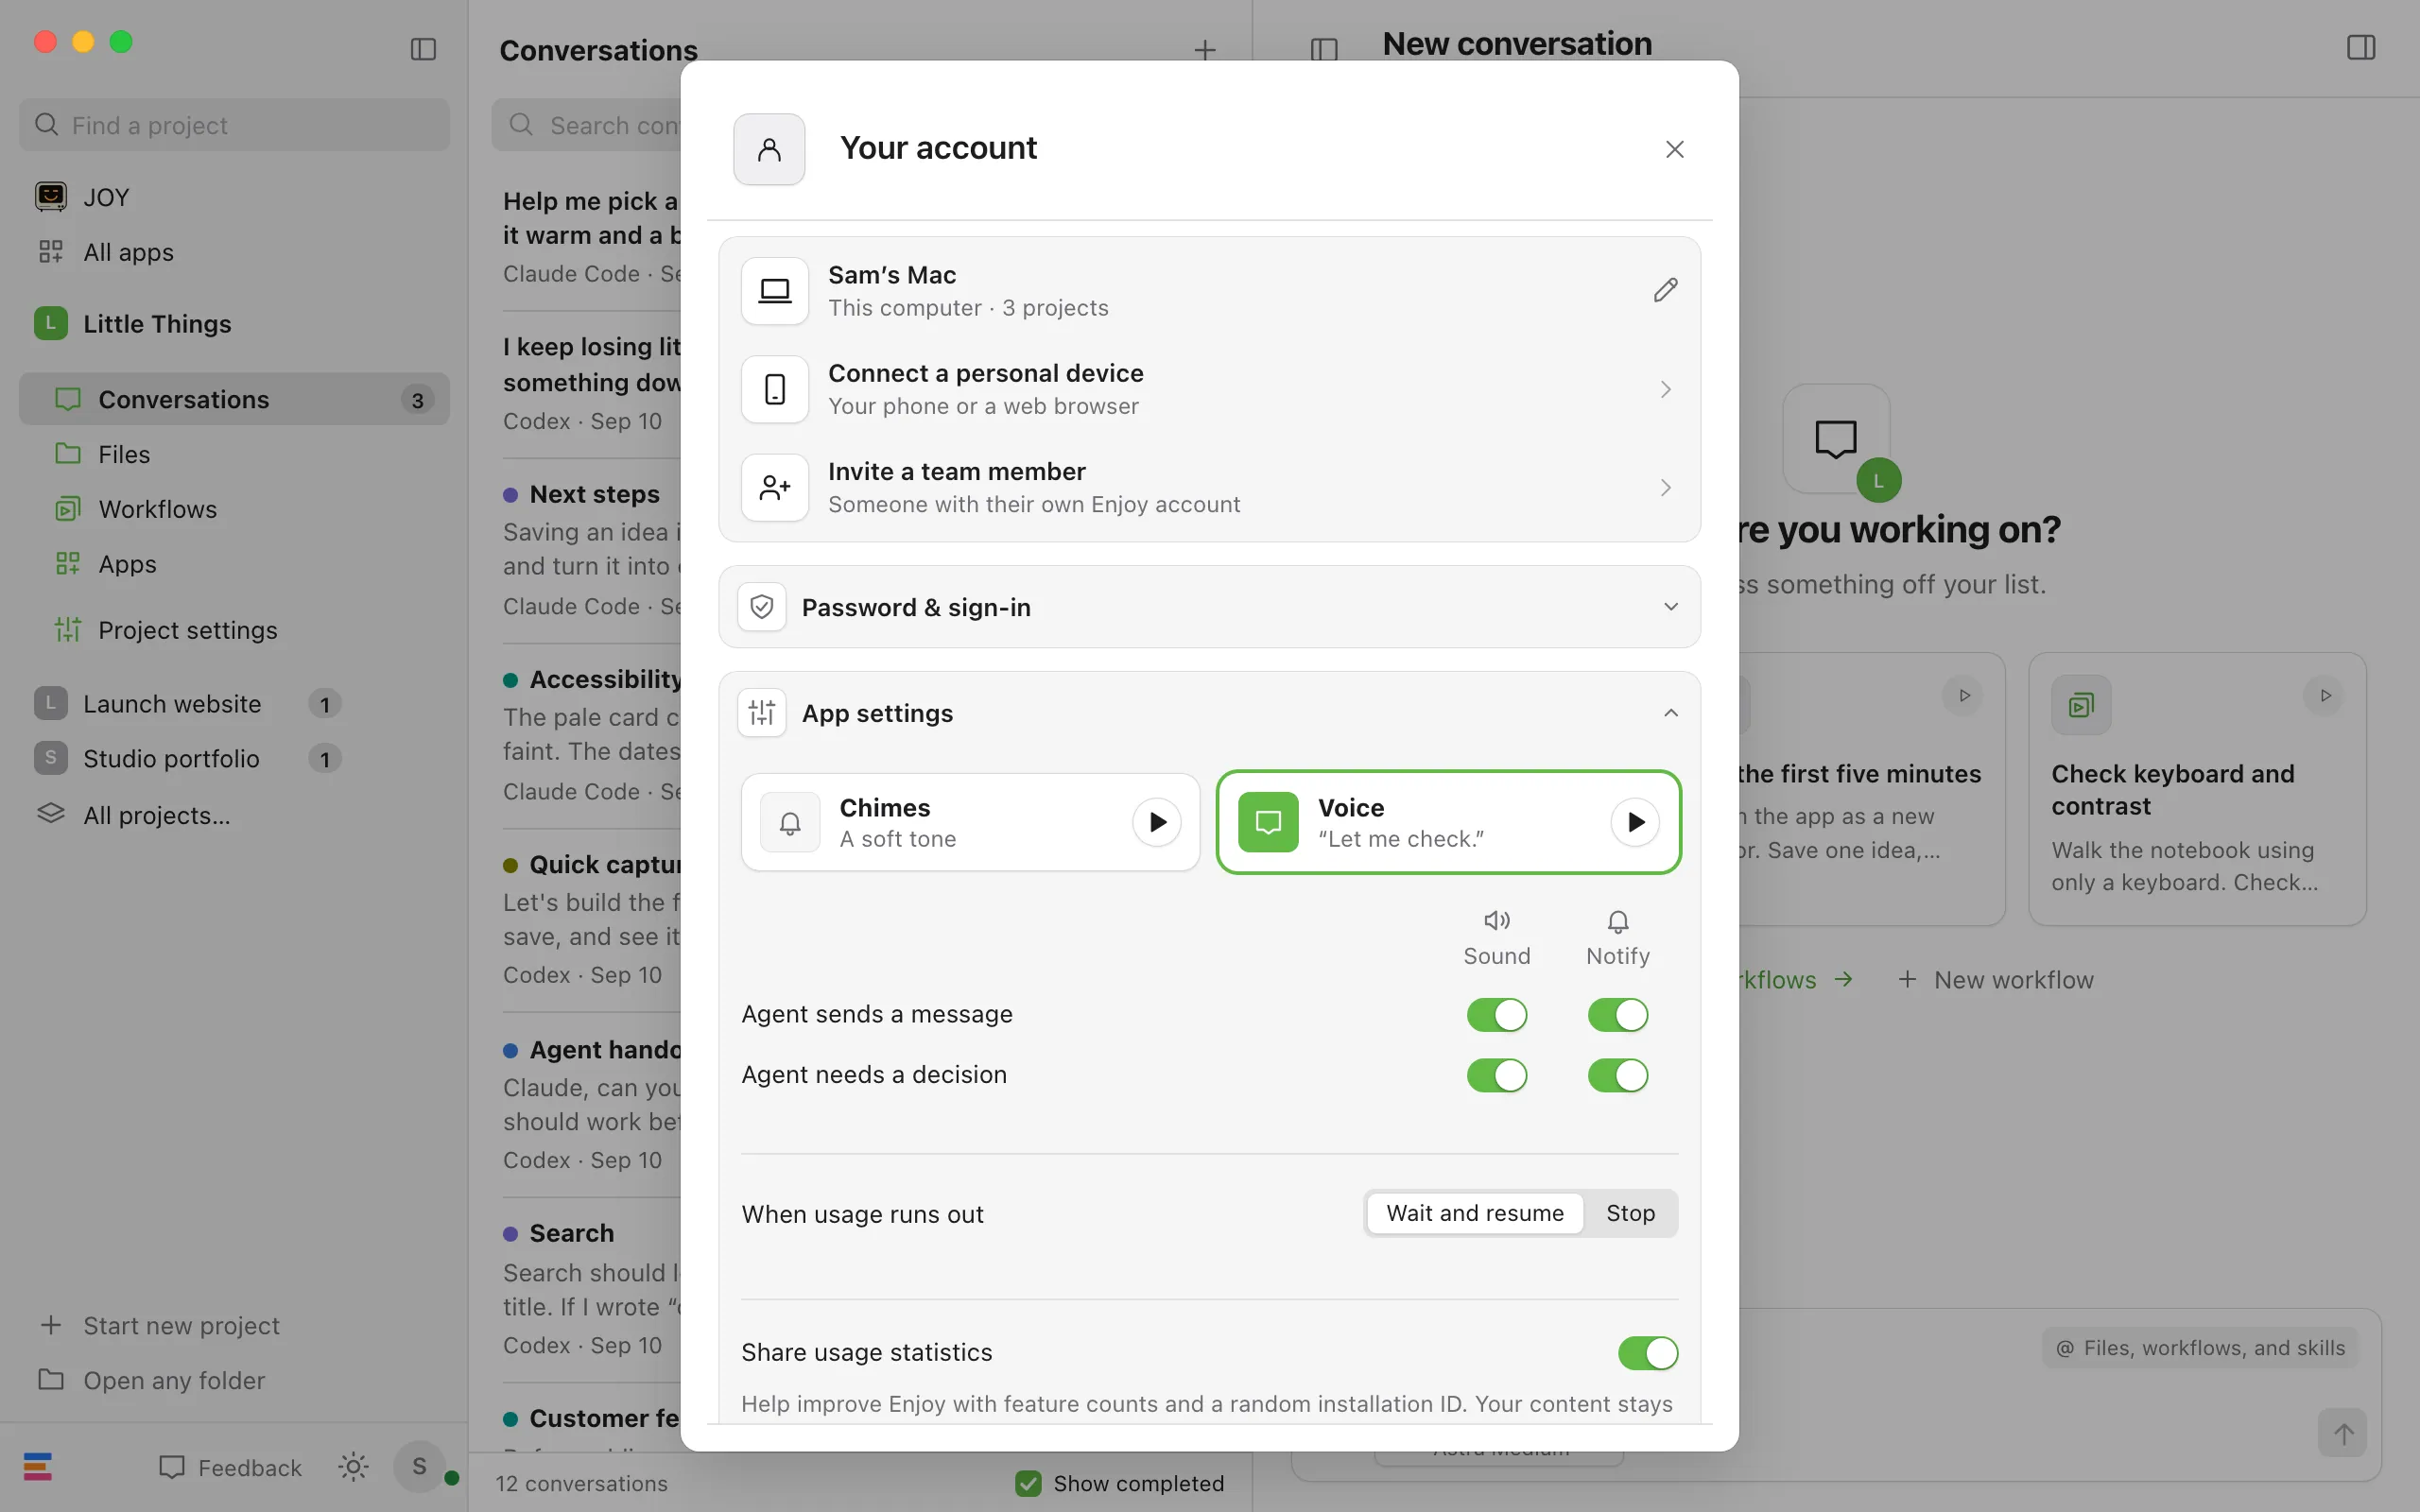Select the Stop option for usage runs out
Viewport: 2420px width, 1512px height.
[1630, 1213]
